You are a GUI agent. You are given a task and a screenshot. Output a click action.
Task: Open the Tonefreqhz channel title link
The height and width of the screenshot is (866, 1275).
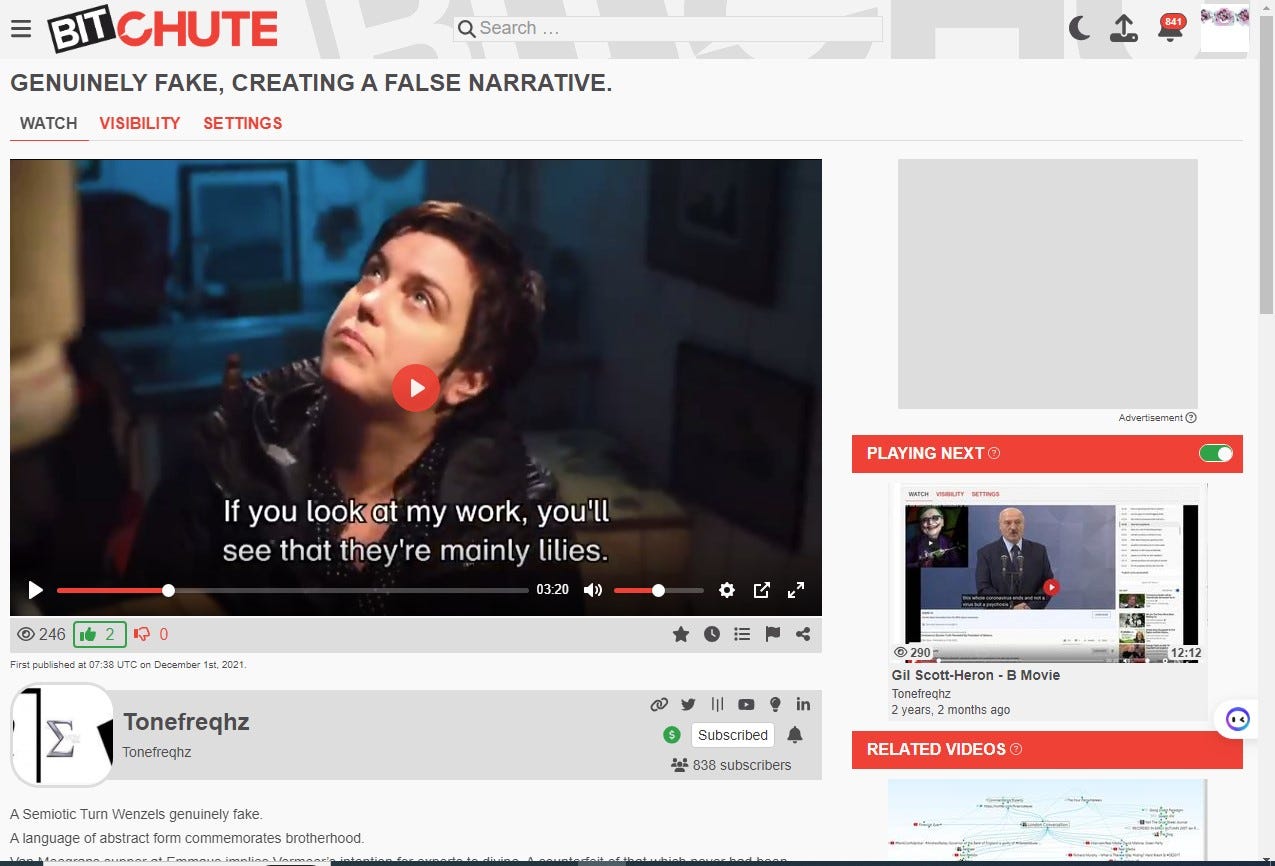coord(186,722)
